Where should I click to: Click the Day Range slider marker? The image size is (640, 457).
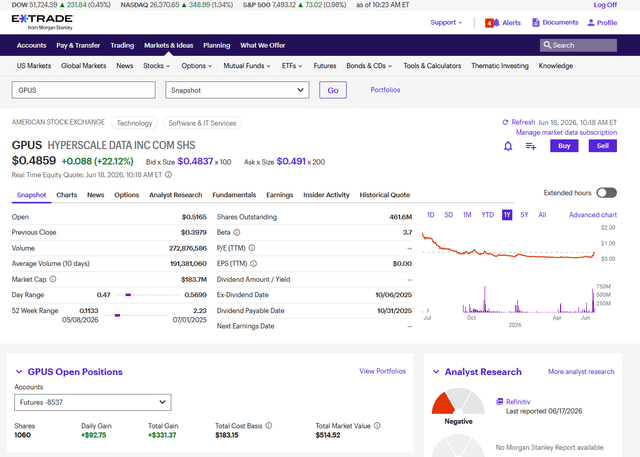click(x=128, y=295)
